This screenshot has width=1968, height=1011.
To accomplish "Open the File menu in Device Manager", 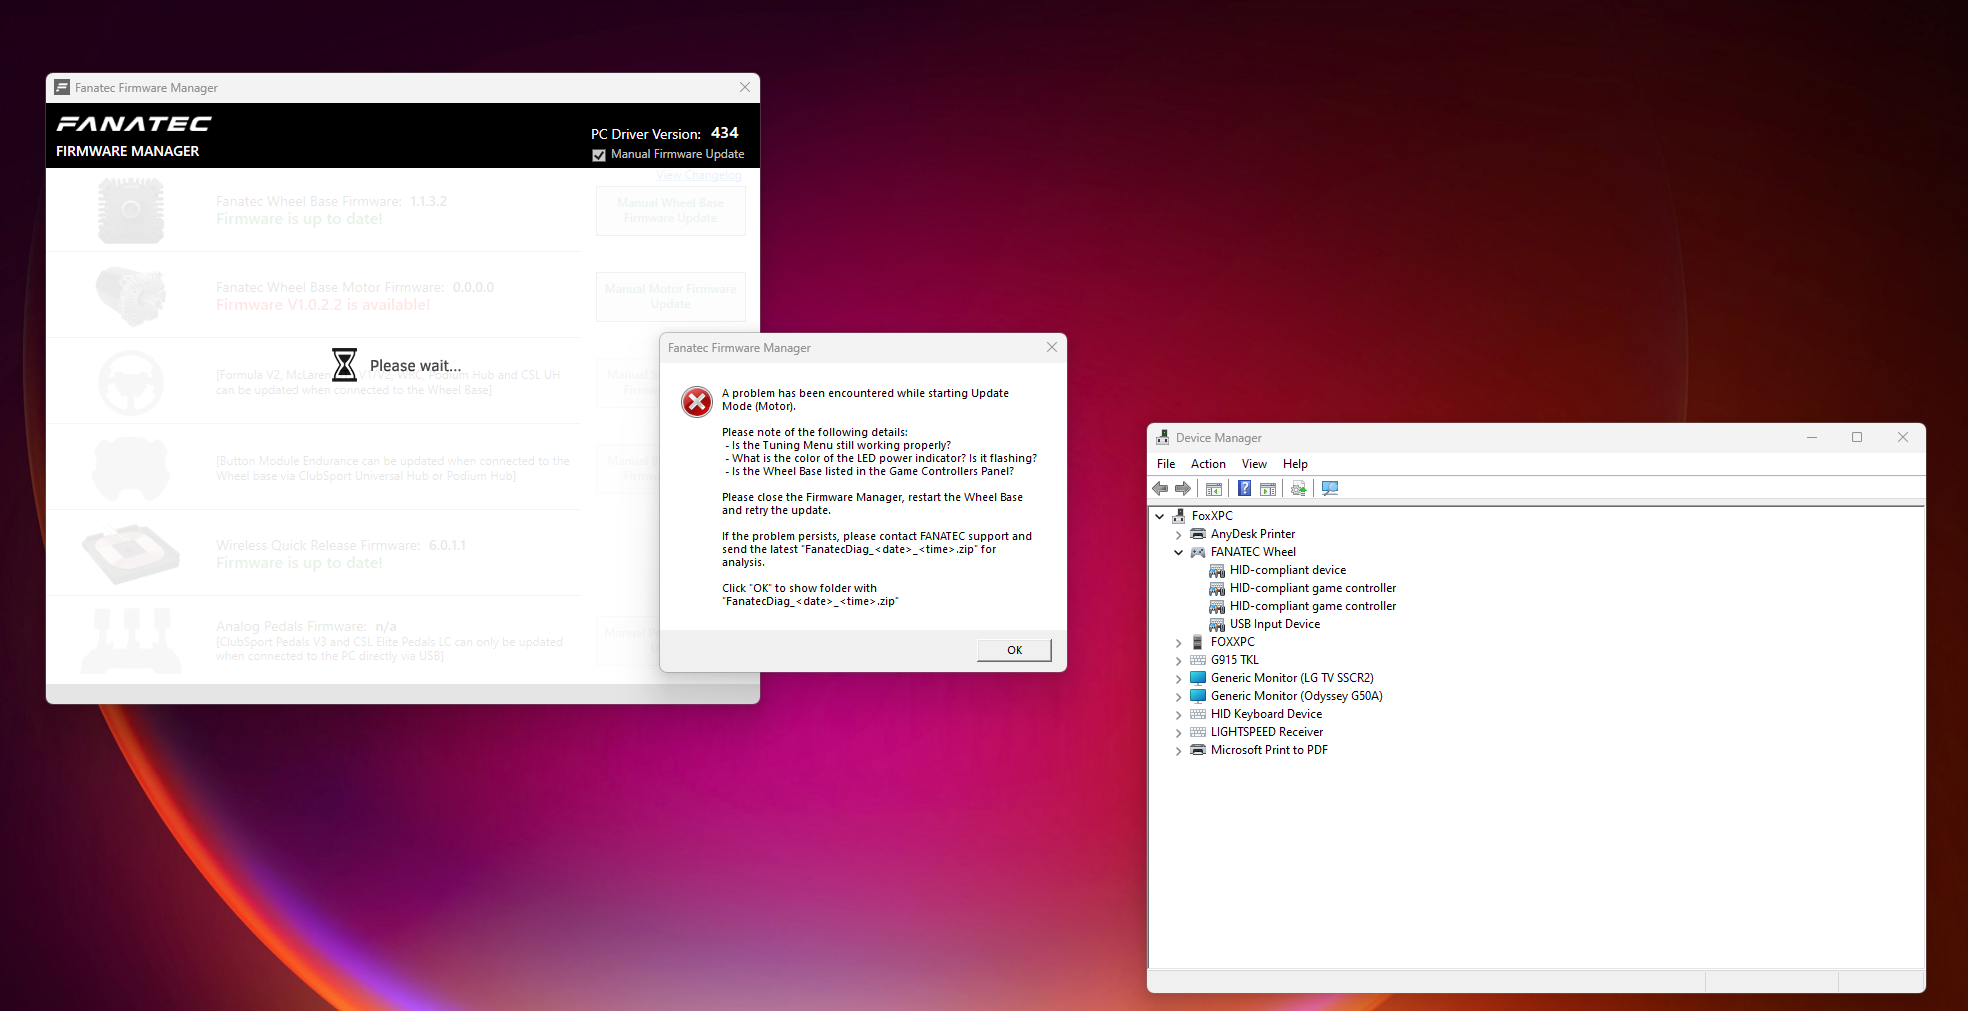I will tap(1166, 464).
